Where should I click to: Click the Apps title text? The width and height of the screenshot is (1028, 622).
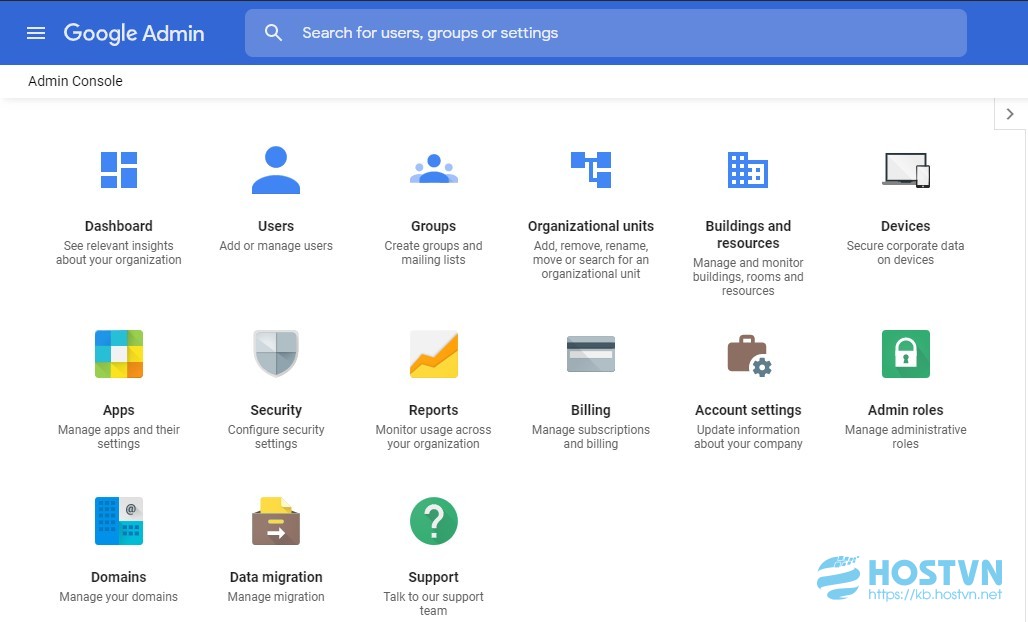pyautogui.click(x=119, y=410)
